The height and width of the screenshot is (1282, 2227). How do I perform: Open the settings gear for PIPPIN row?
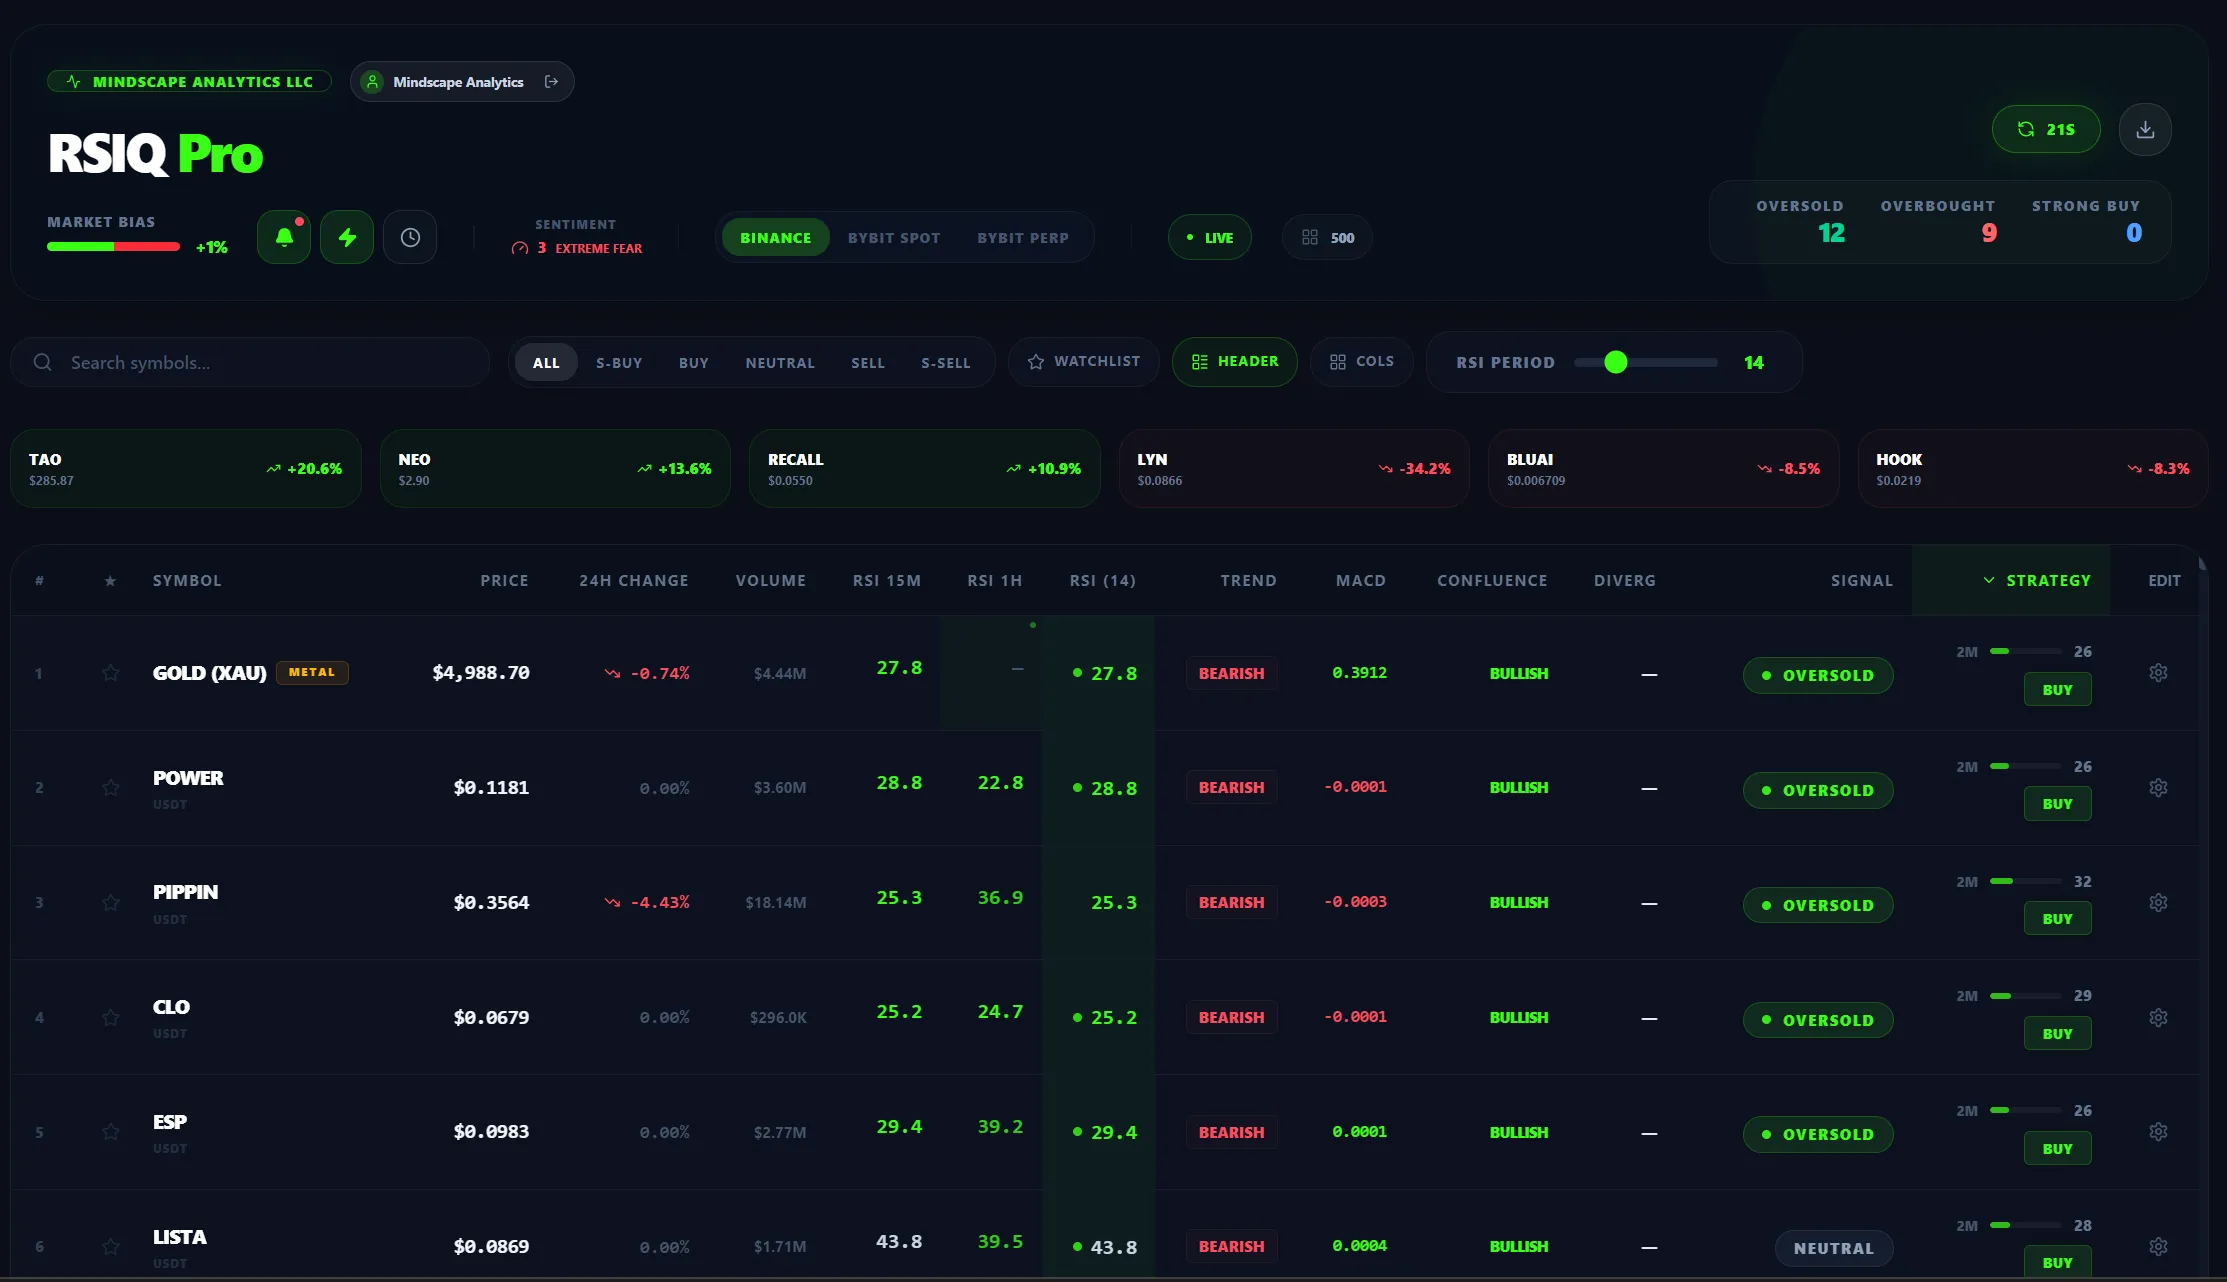point(2158,902)
